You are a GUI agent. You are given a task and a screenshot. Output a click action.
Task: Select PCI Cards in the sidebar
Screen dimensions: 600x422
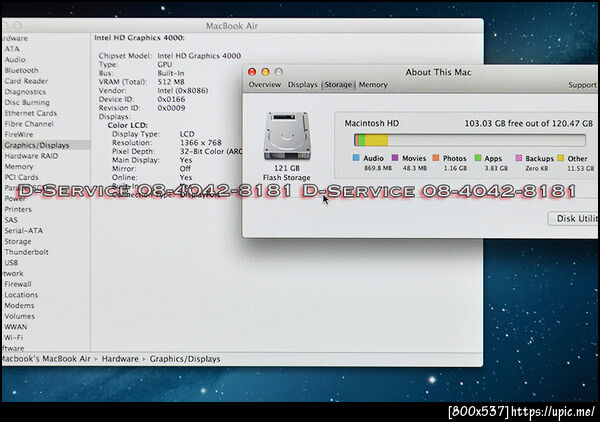coord(21,178)
